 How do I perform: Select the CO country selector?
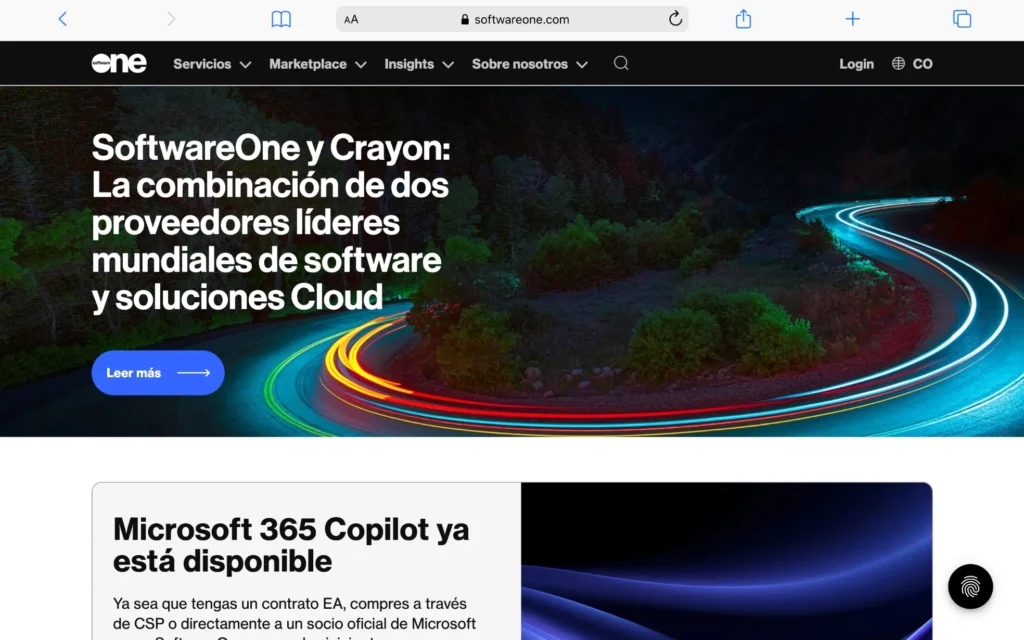click(x=922, y=64)
